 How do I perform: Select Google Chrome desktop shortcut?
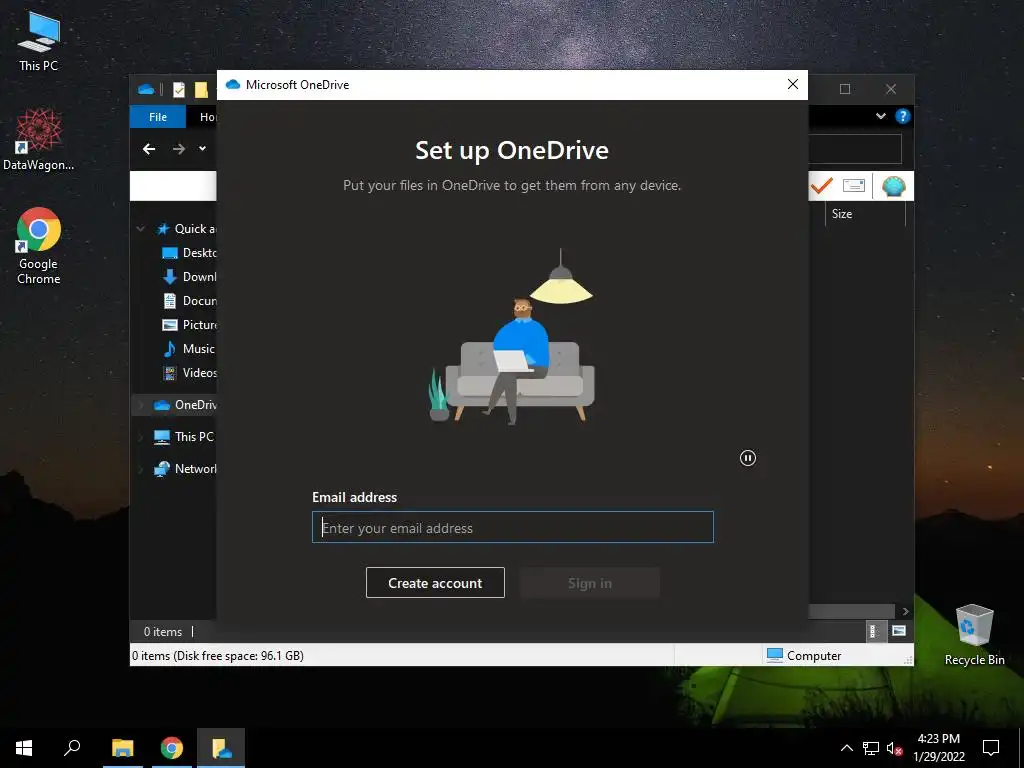coord(39,246)
